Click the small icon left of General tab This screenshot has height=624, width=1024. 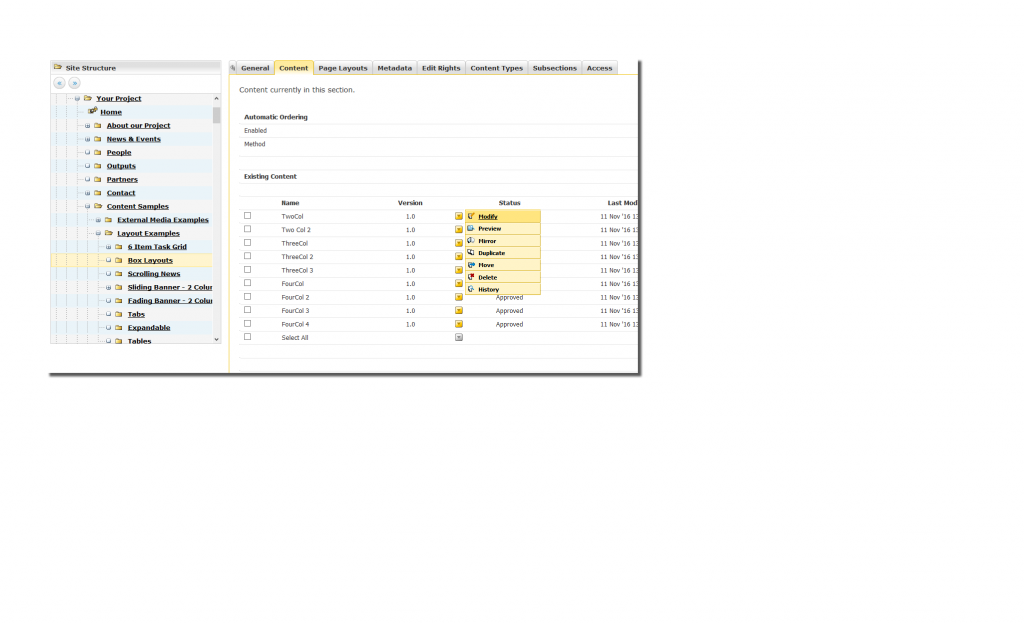(233, 68)
